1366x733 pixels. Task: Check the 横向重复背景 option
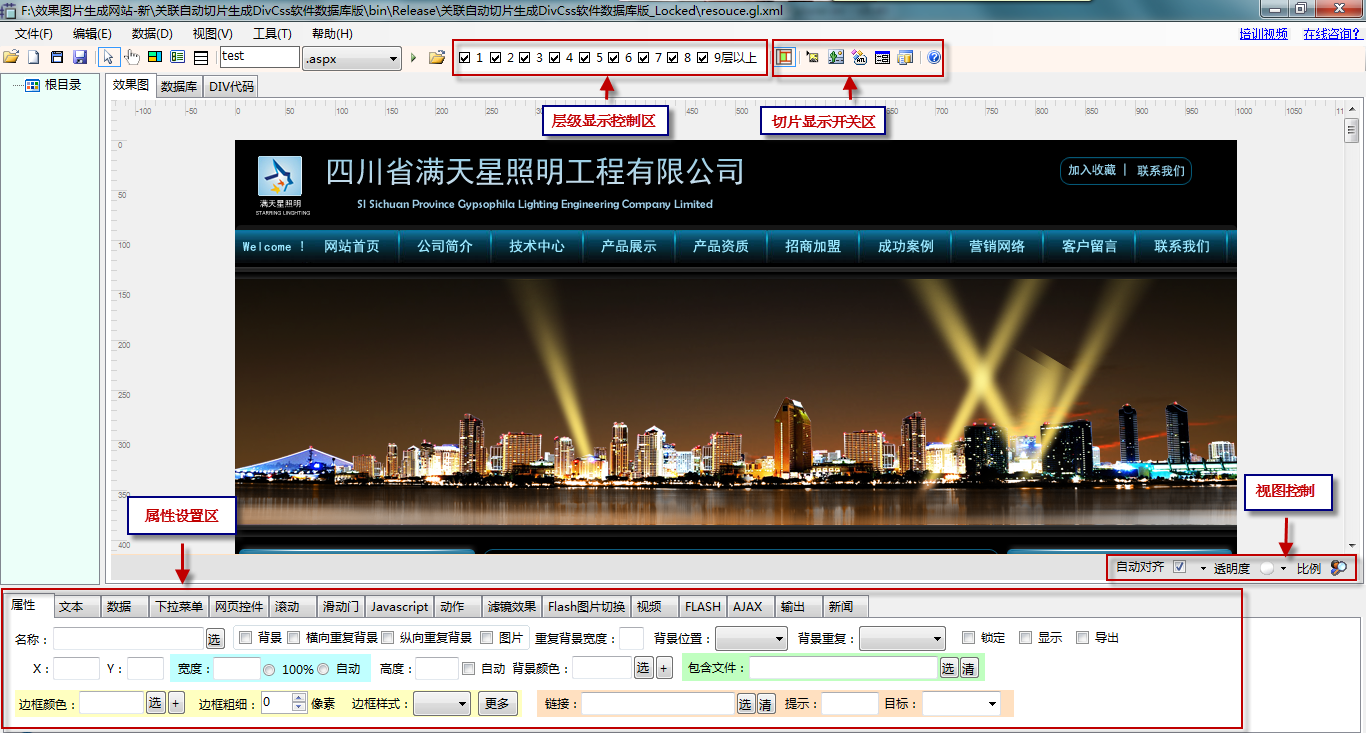click(294, 638)
